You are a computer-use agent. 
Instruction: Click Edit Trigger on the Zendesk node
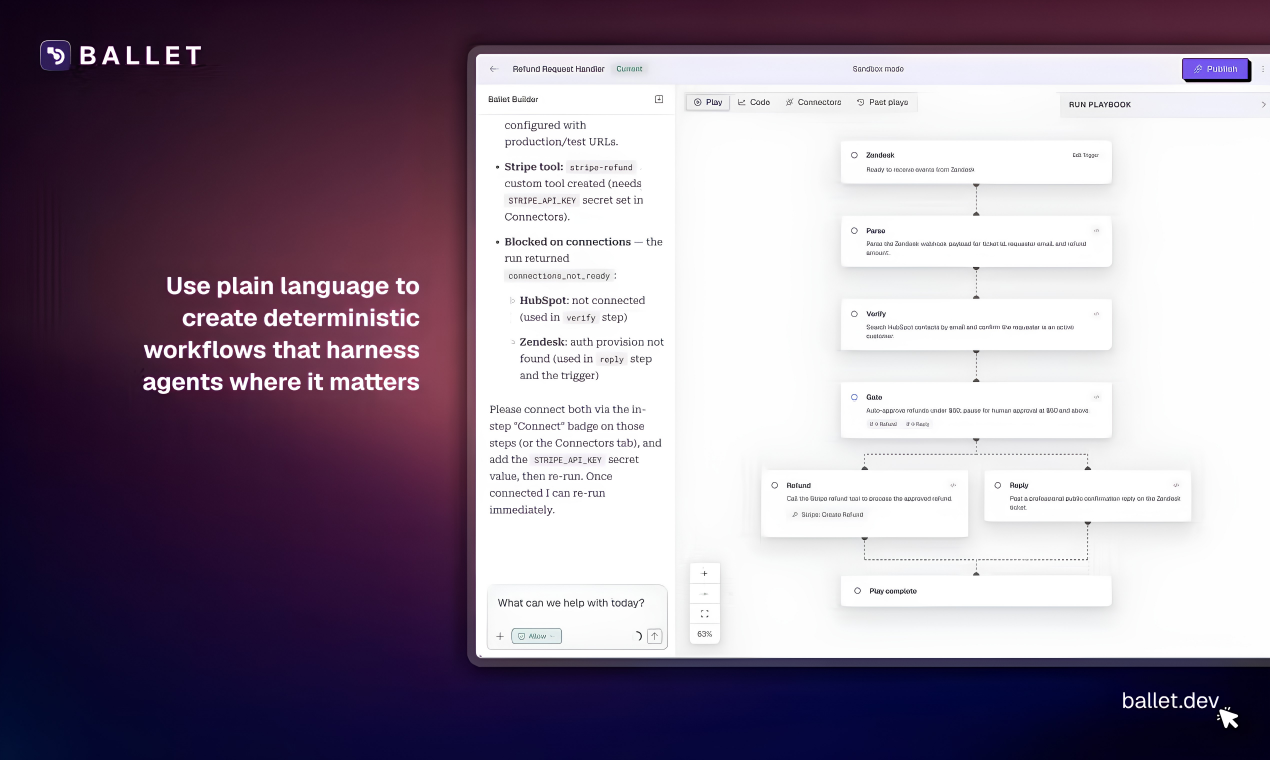1085,155
